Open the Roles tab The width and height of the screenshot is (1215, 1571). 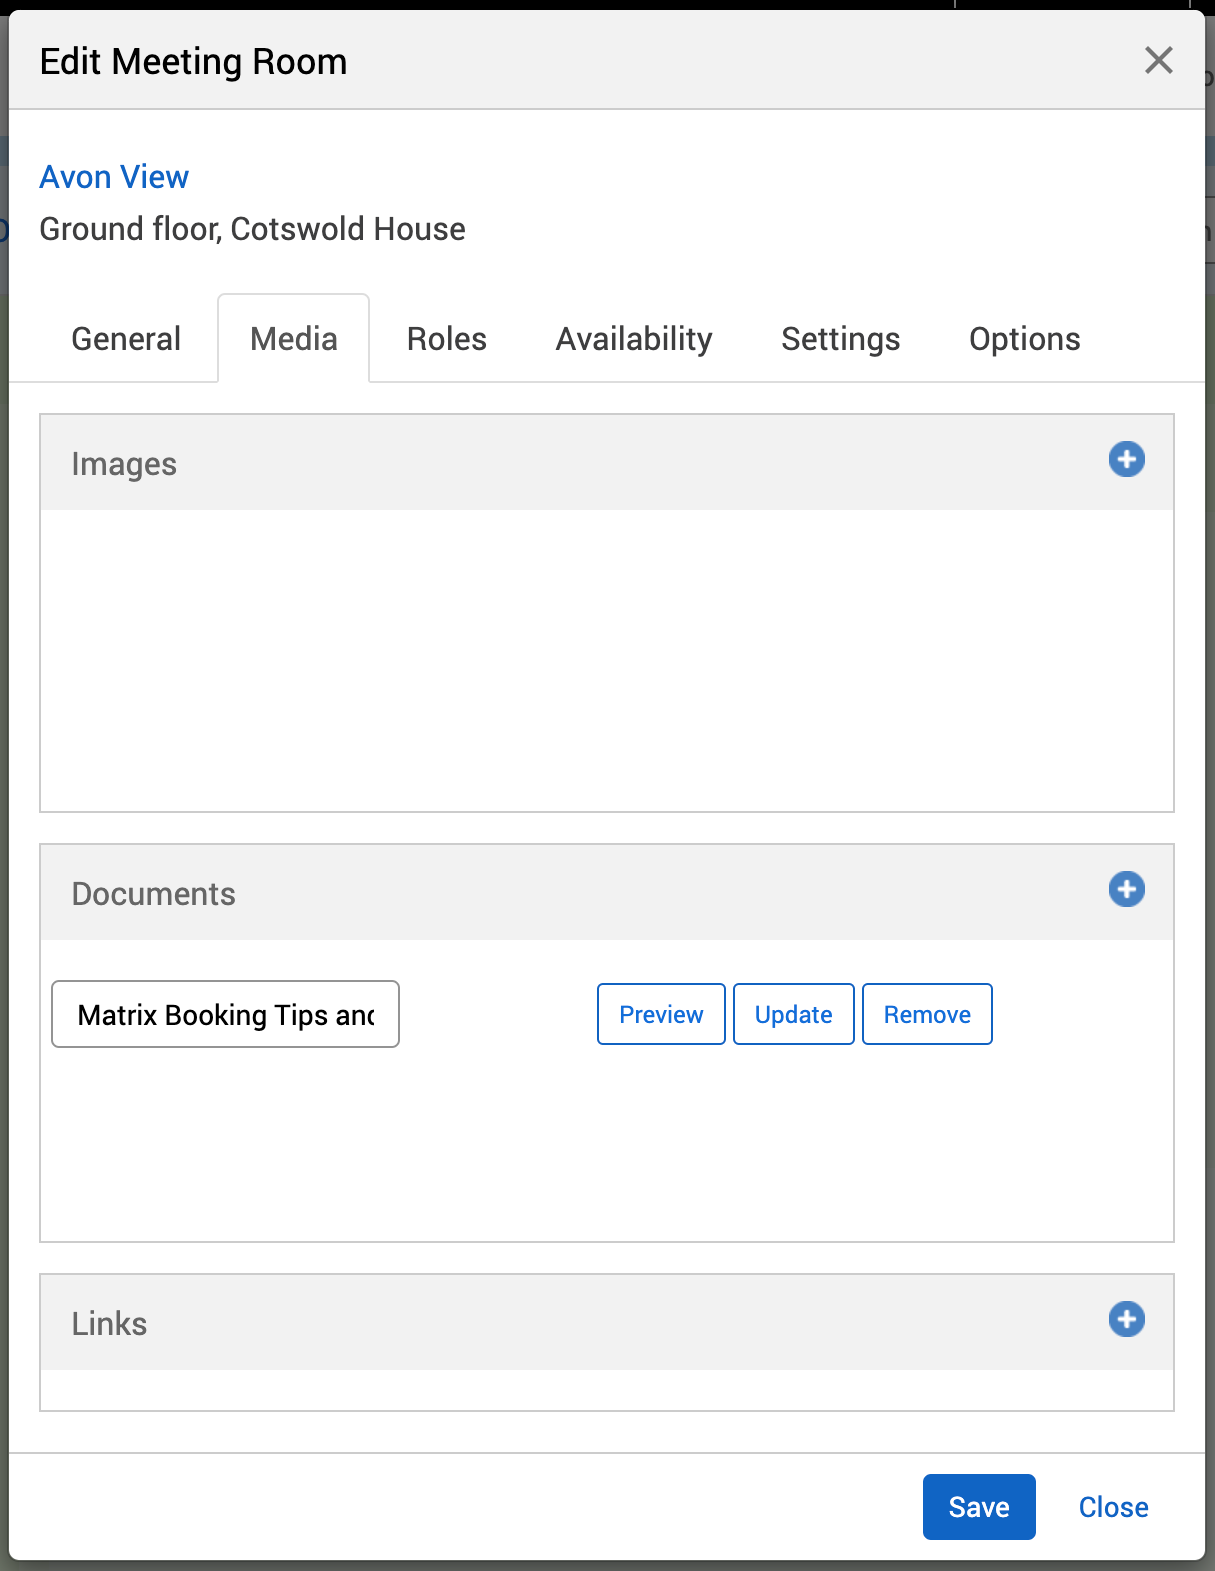[x=446, y=339]
